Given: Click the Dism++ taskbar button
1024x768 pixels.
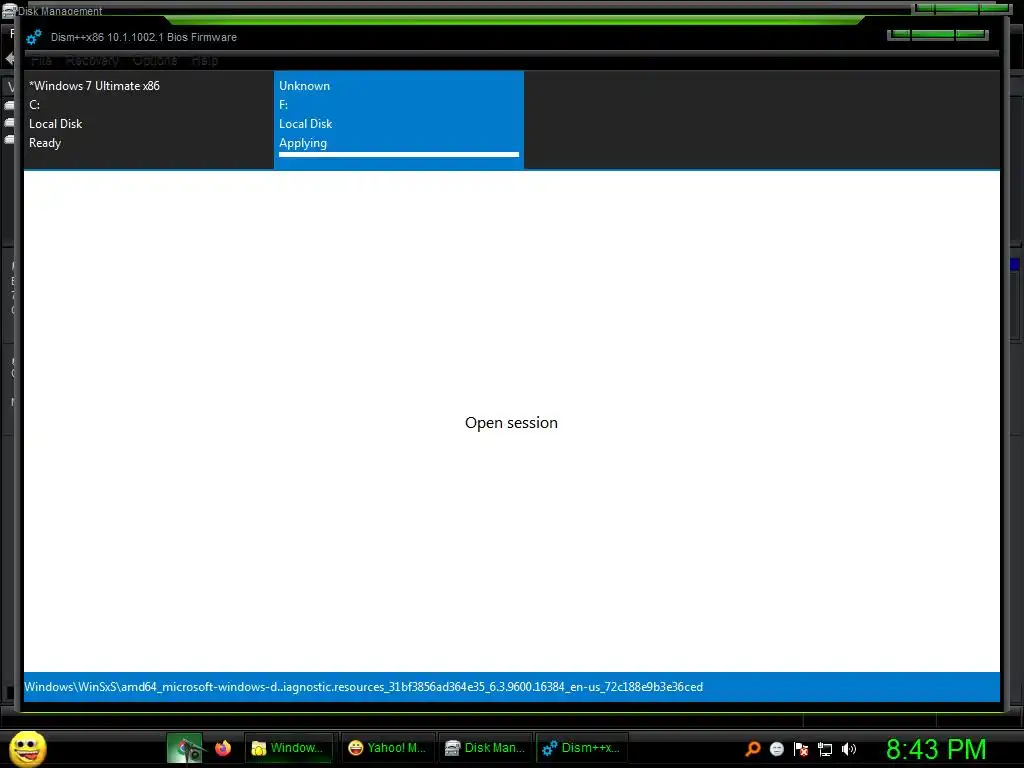Looking at the screenshot, I should point(581,748).
